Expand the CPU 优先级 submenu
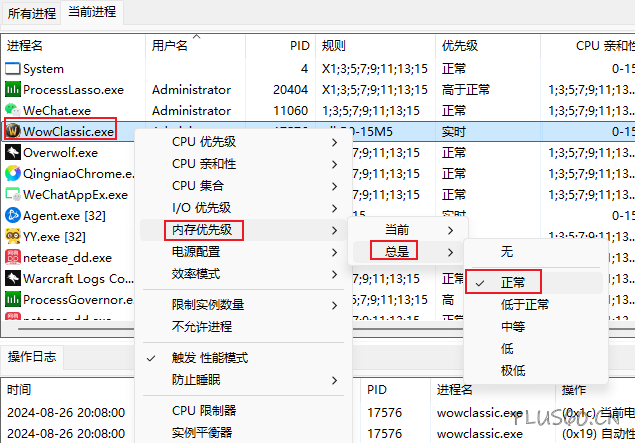The image size is (635, 443). (x=204, y=142)
